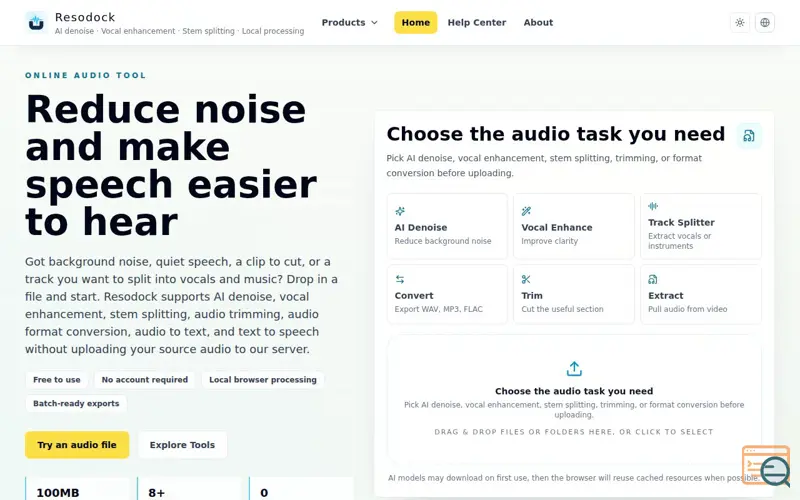Select the Trim task label
This screenshot has height=500, width=800.
[532, 295]
